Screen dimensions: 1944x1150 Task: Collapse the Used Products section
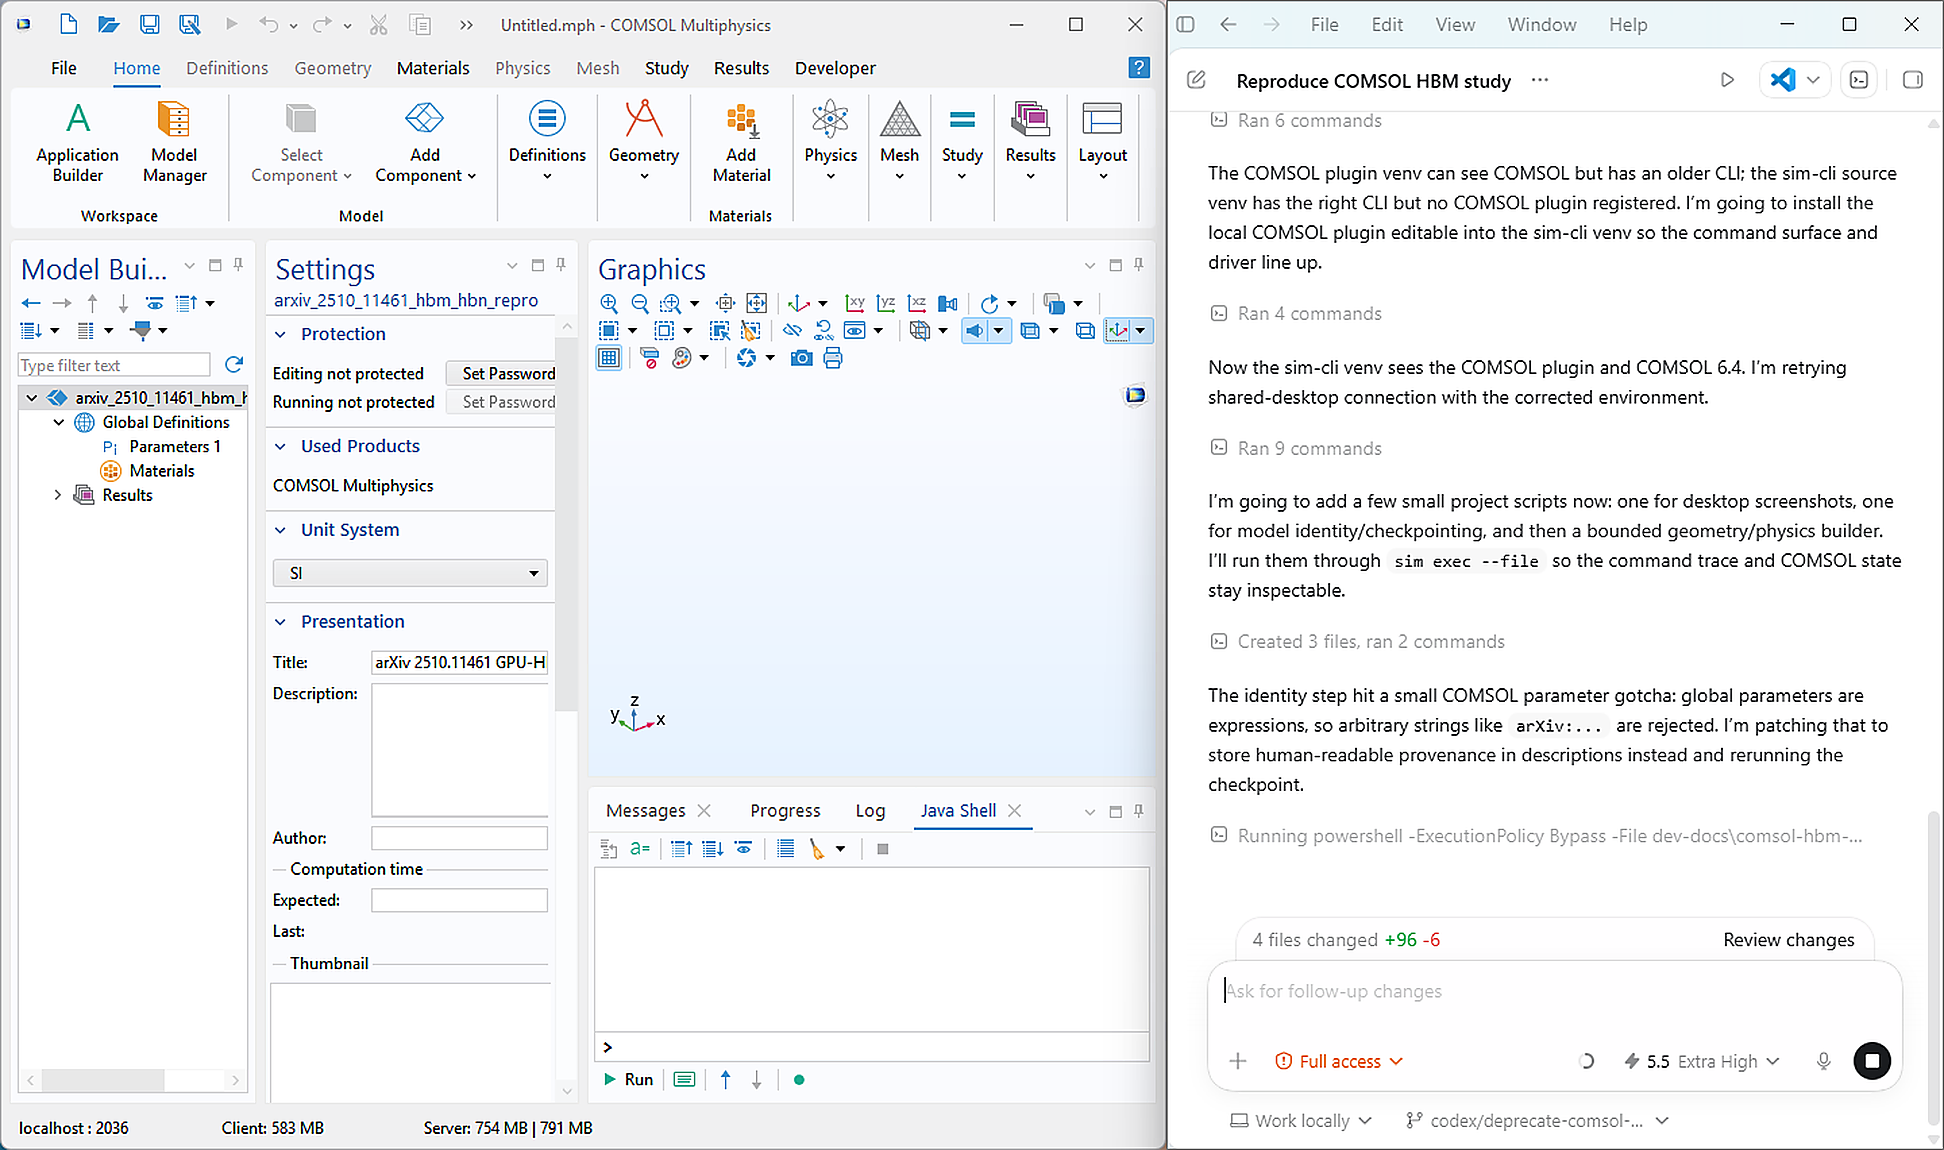pos(281,446)
